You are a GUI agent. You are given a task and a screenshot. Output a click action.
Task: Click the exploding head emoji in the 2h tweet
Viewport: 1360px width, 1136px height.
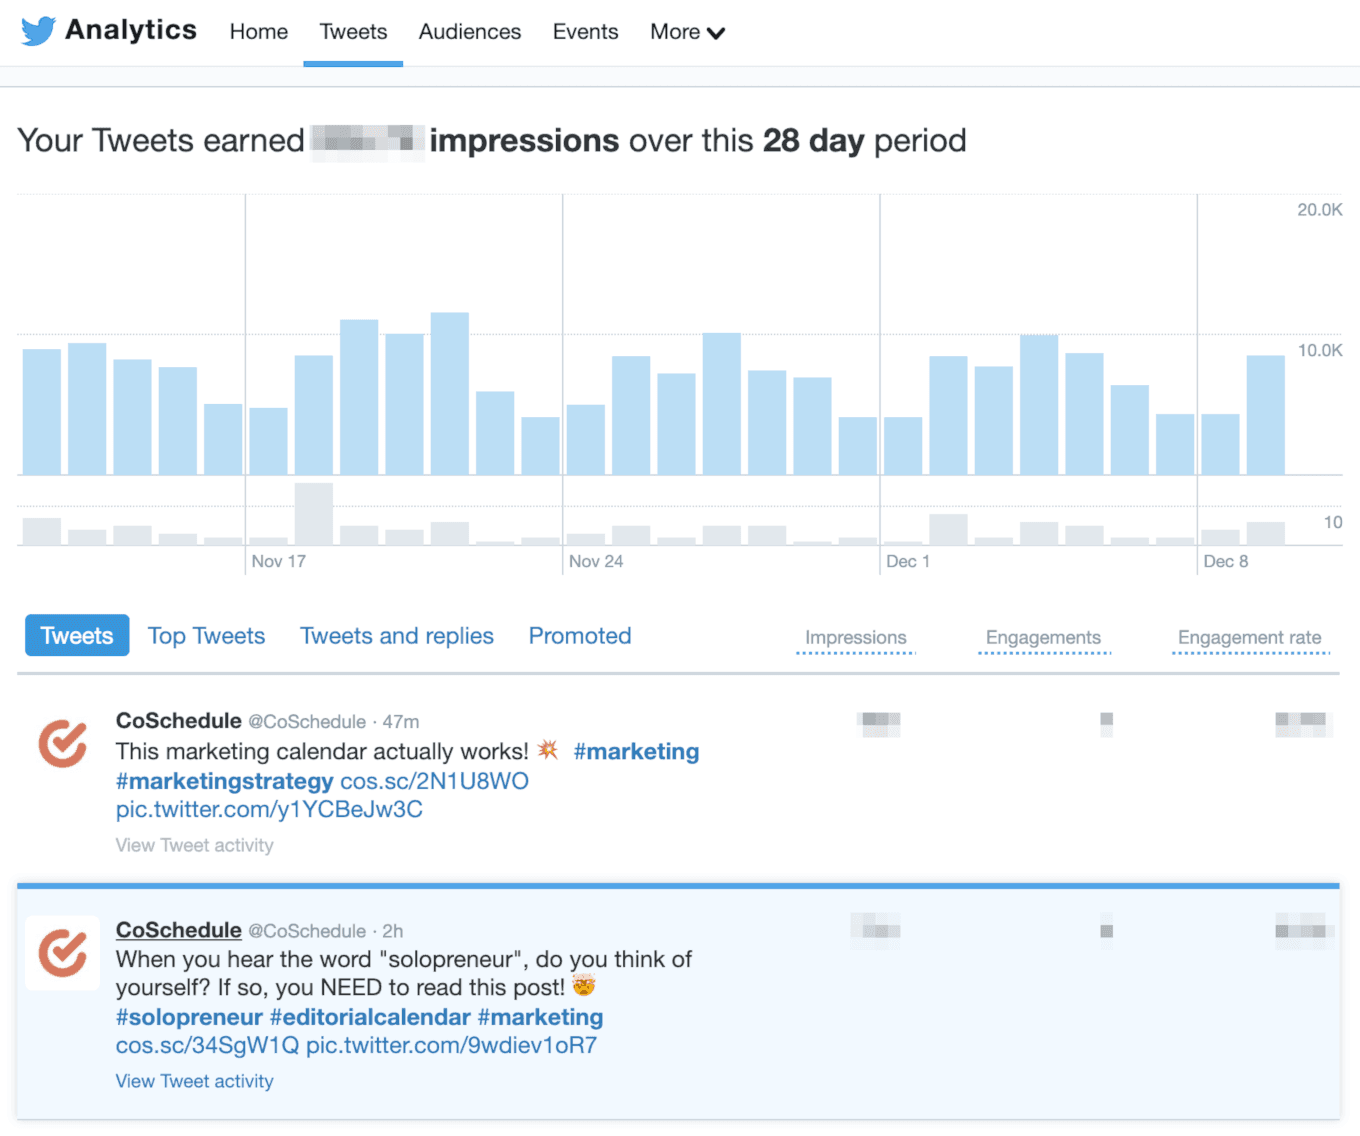[584, 985]
